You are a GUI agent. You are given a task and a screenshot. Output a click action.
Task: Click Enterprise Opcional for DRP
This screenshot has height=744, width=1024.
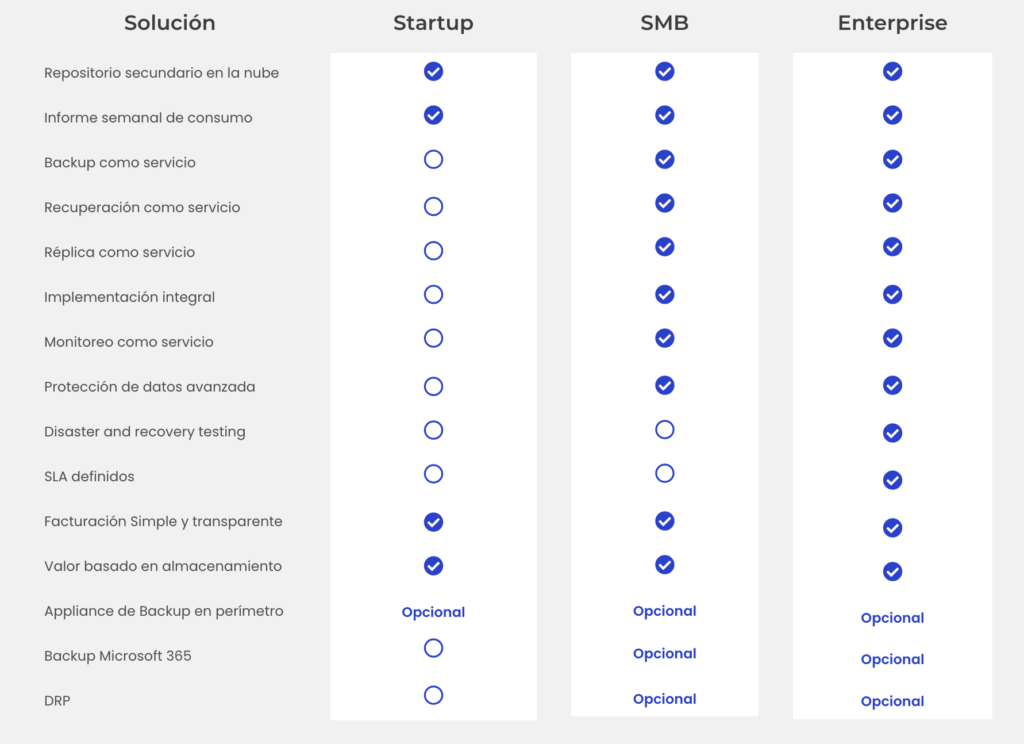892,702
